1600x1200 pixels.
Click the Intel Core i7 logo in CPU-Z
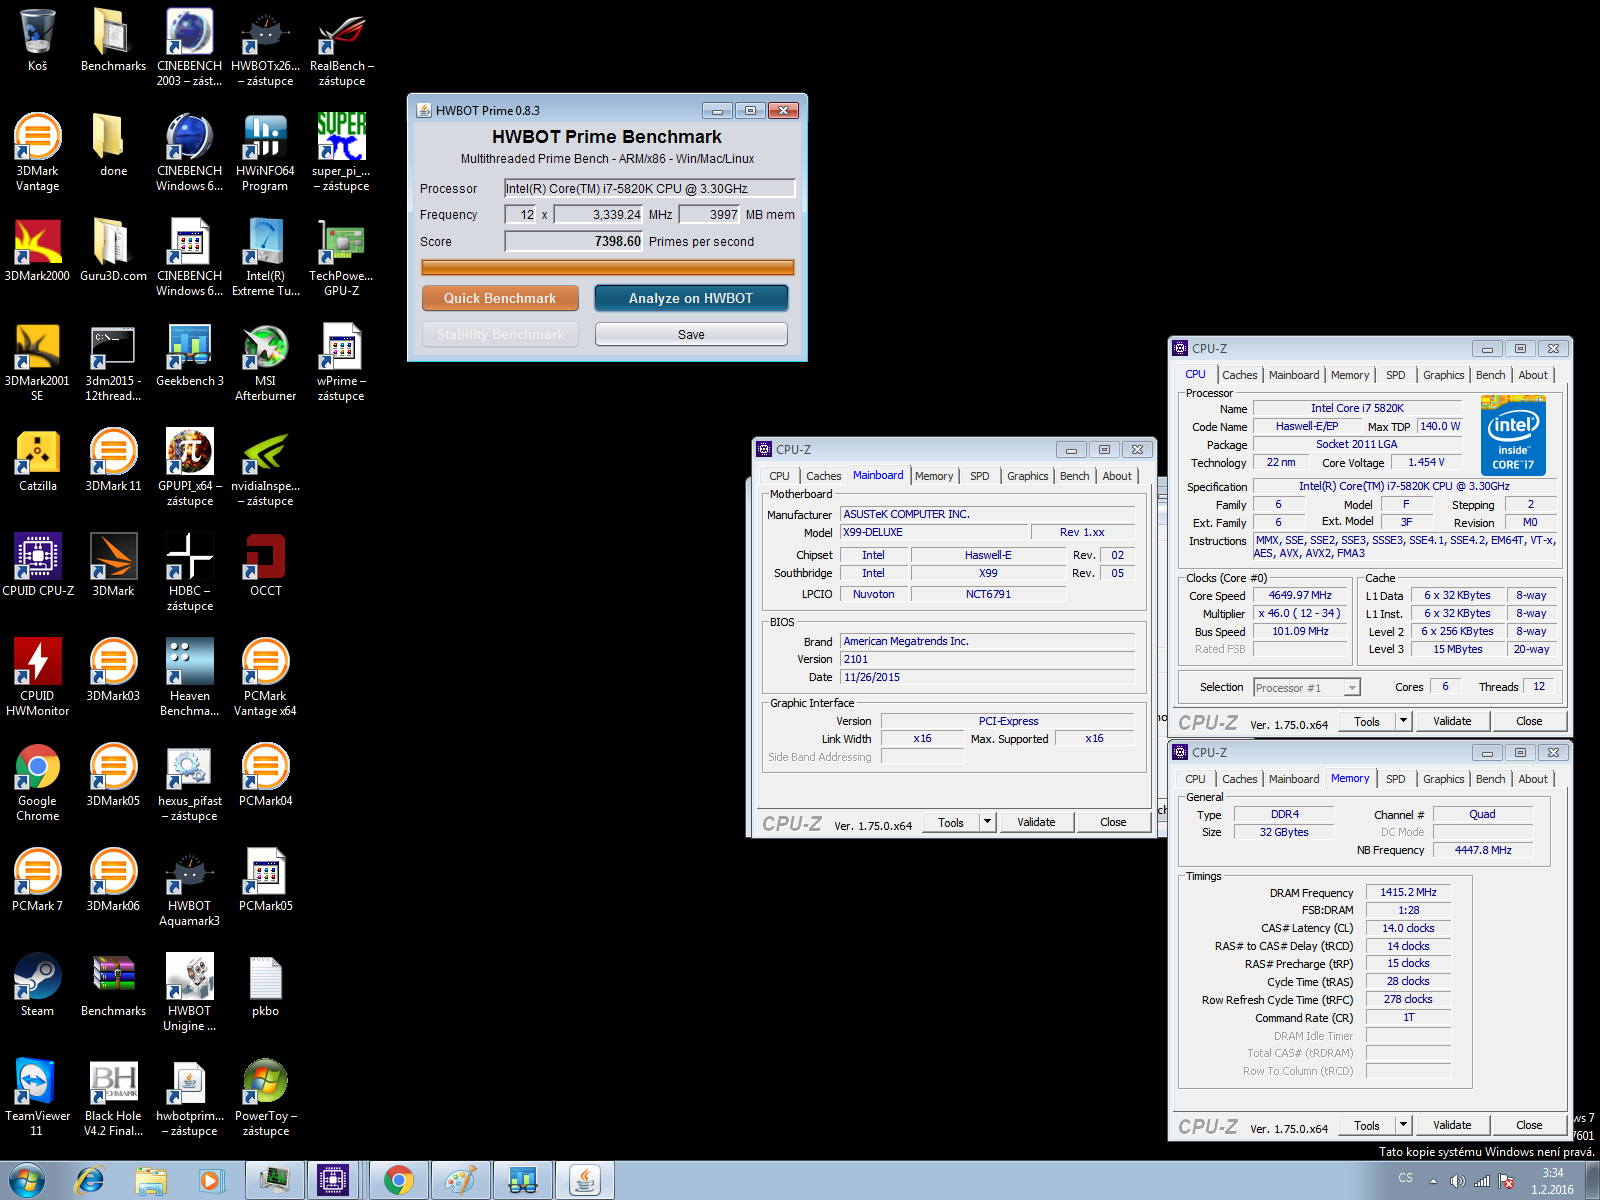1513,435
